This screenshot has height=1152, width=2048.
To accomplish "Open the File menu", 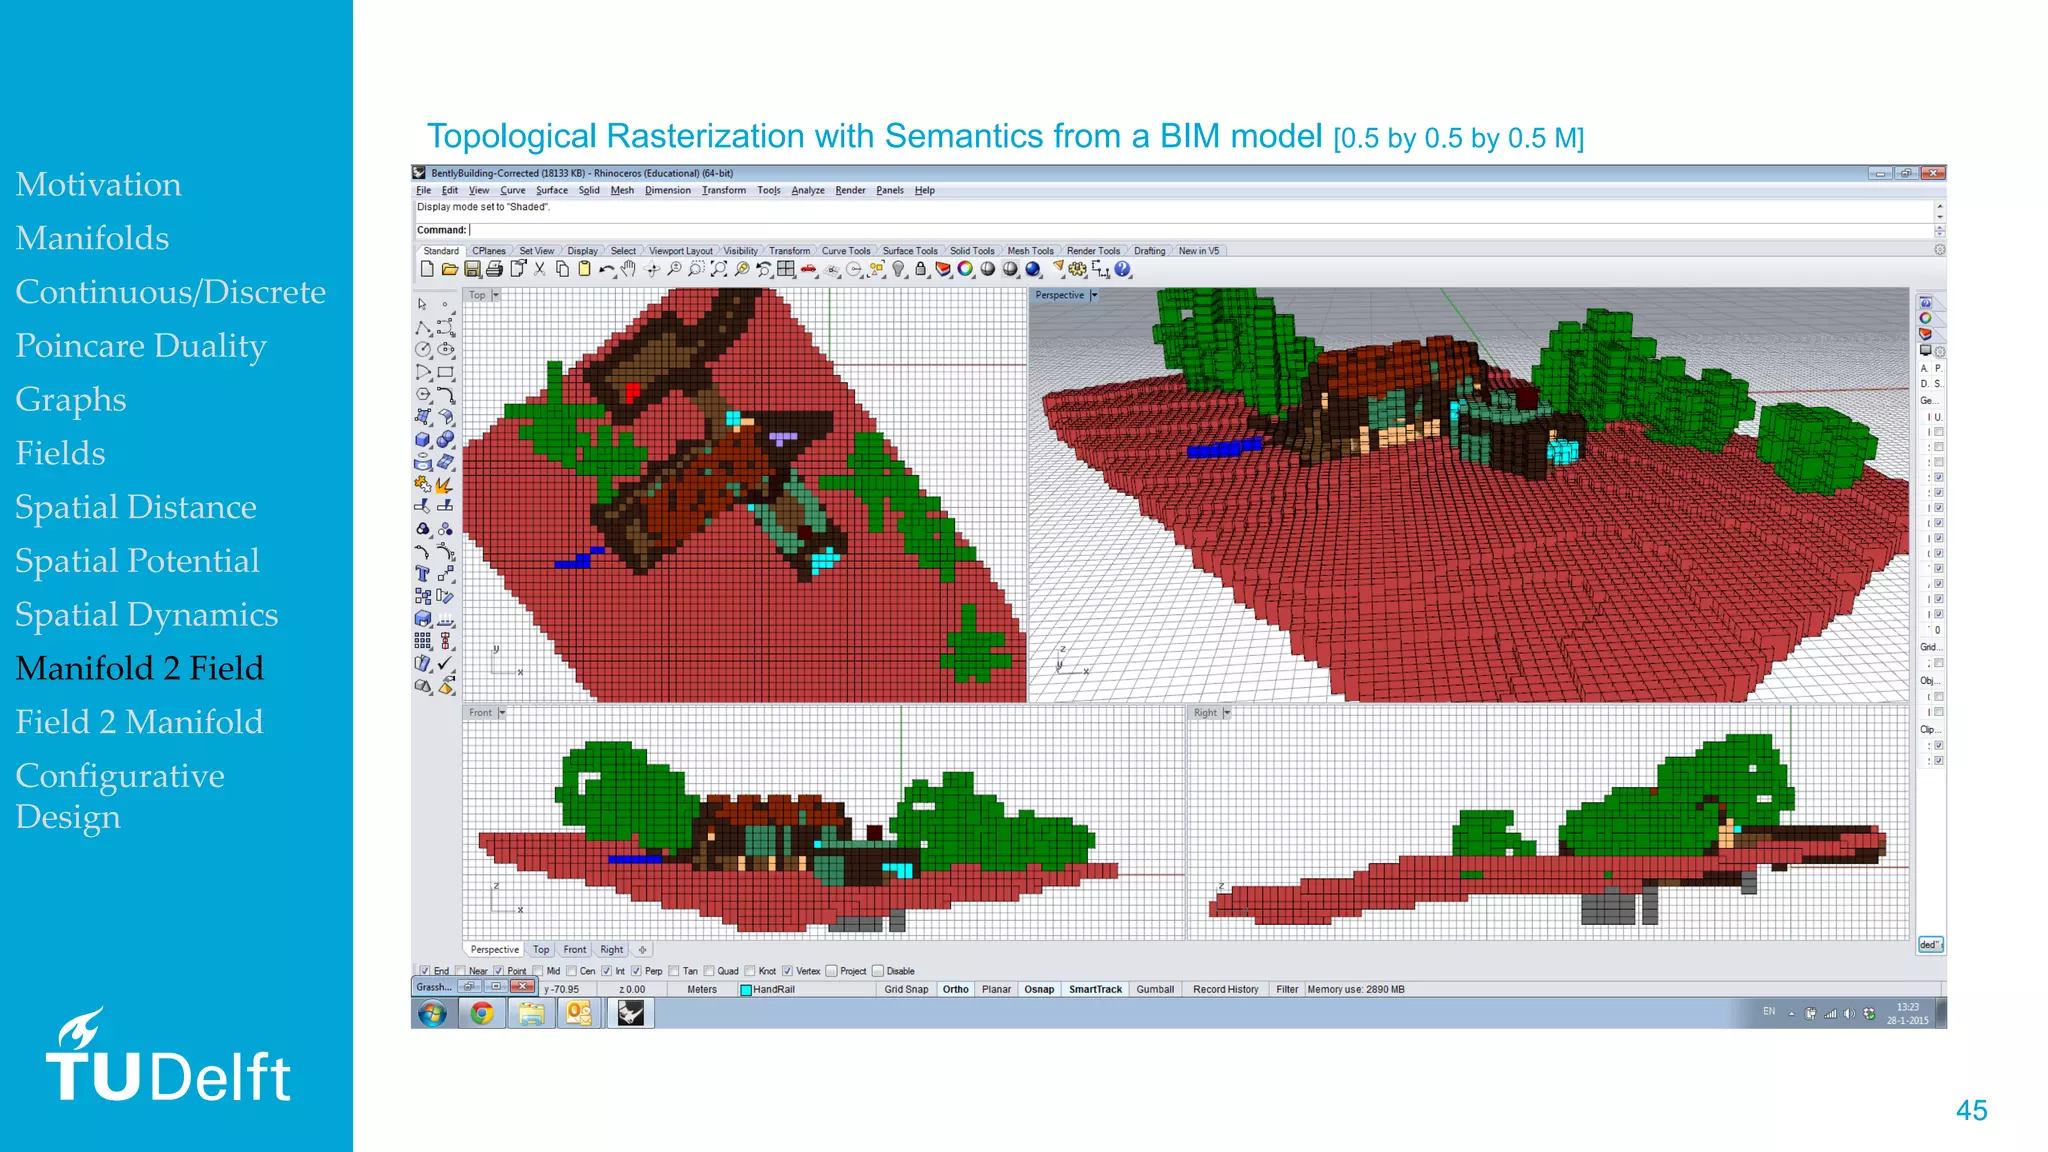I will 424,190.
